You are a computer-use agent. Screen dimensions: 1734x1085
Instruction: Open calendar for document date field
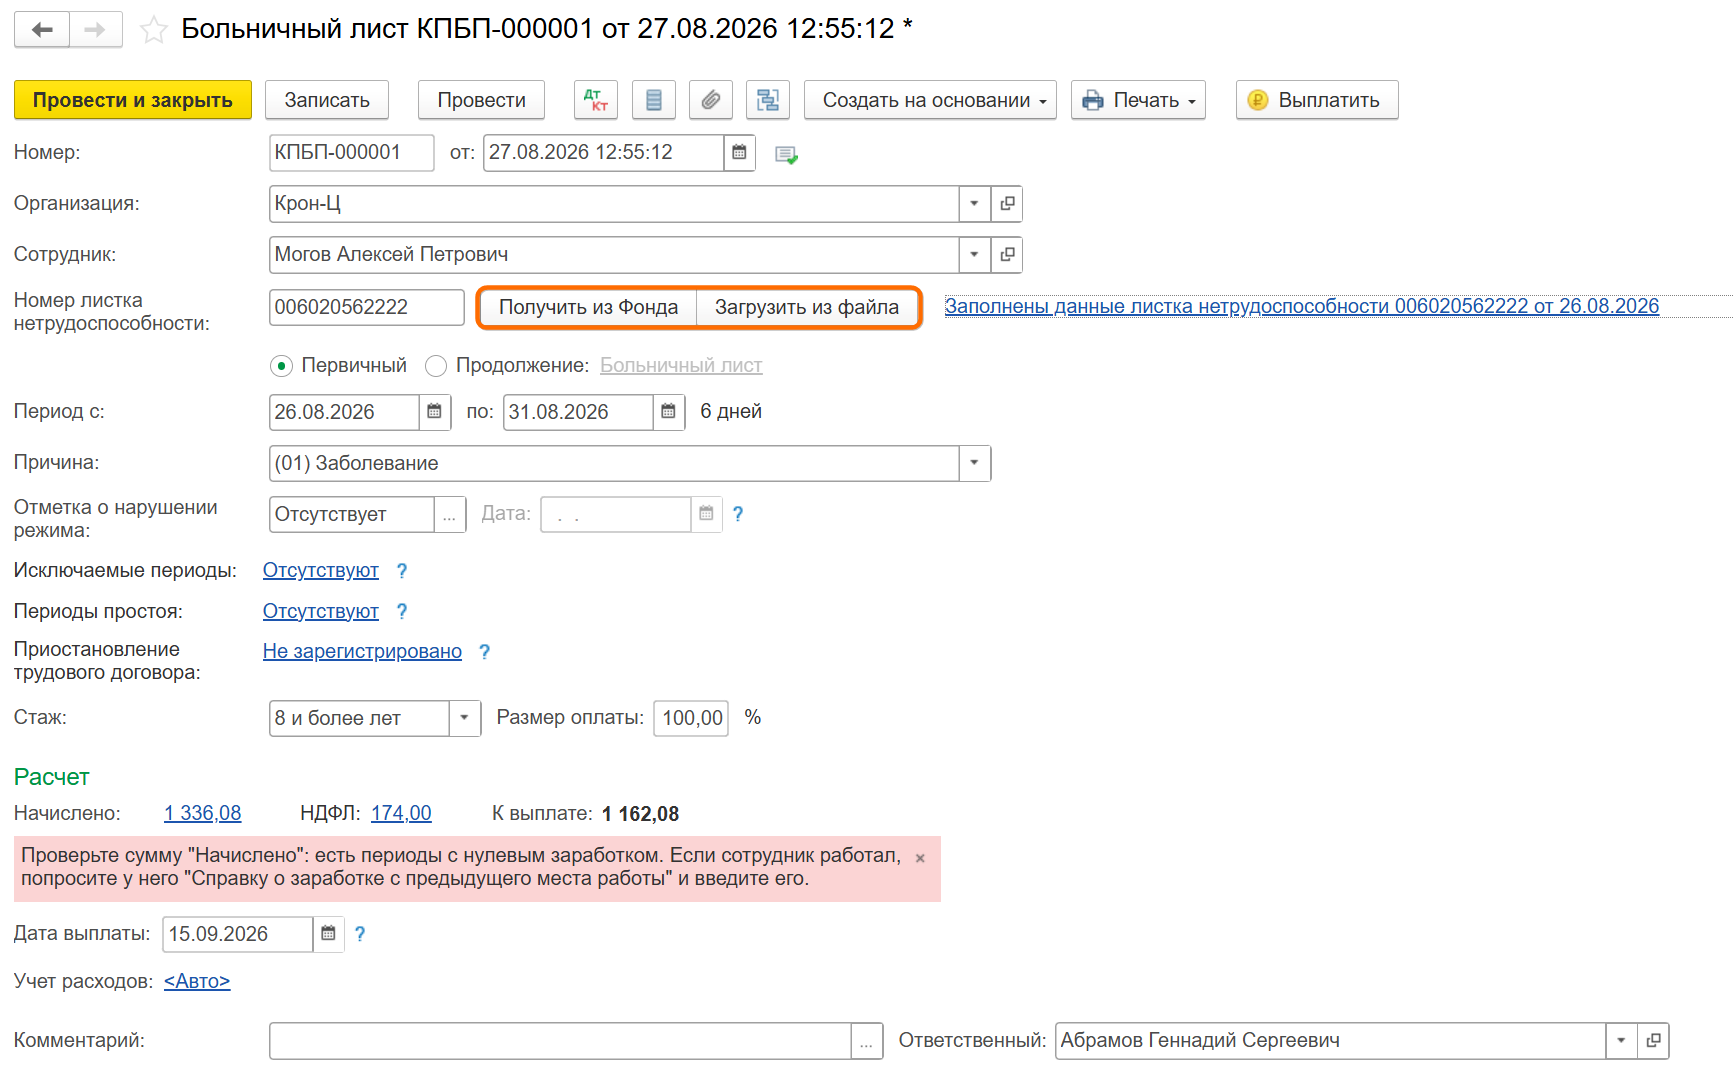point(739,153)
